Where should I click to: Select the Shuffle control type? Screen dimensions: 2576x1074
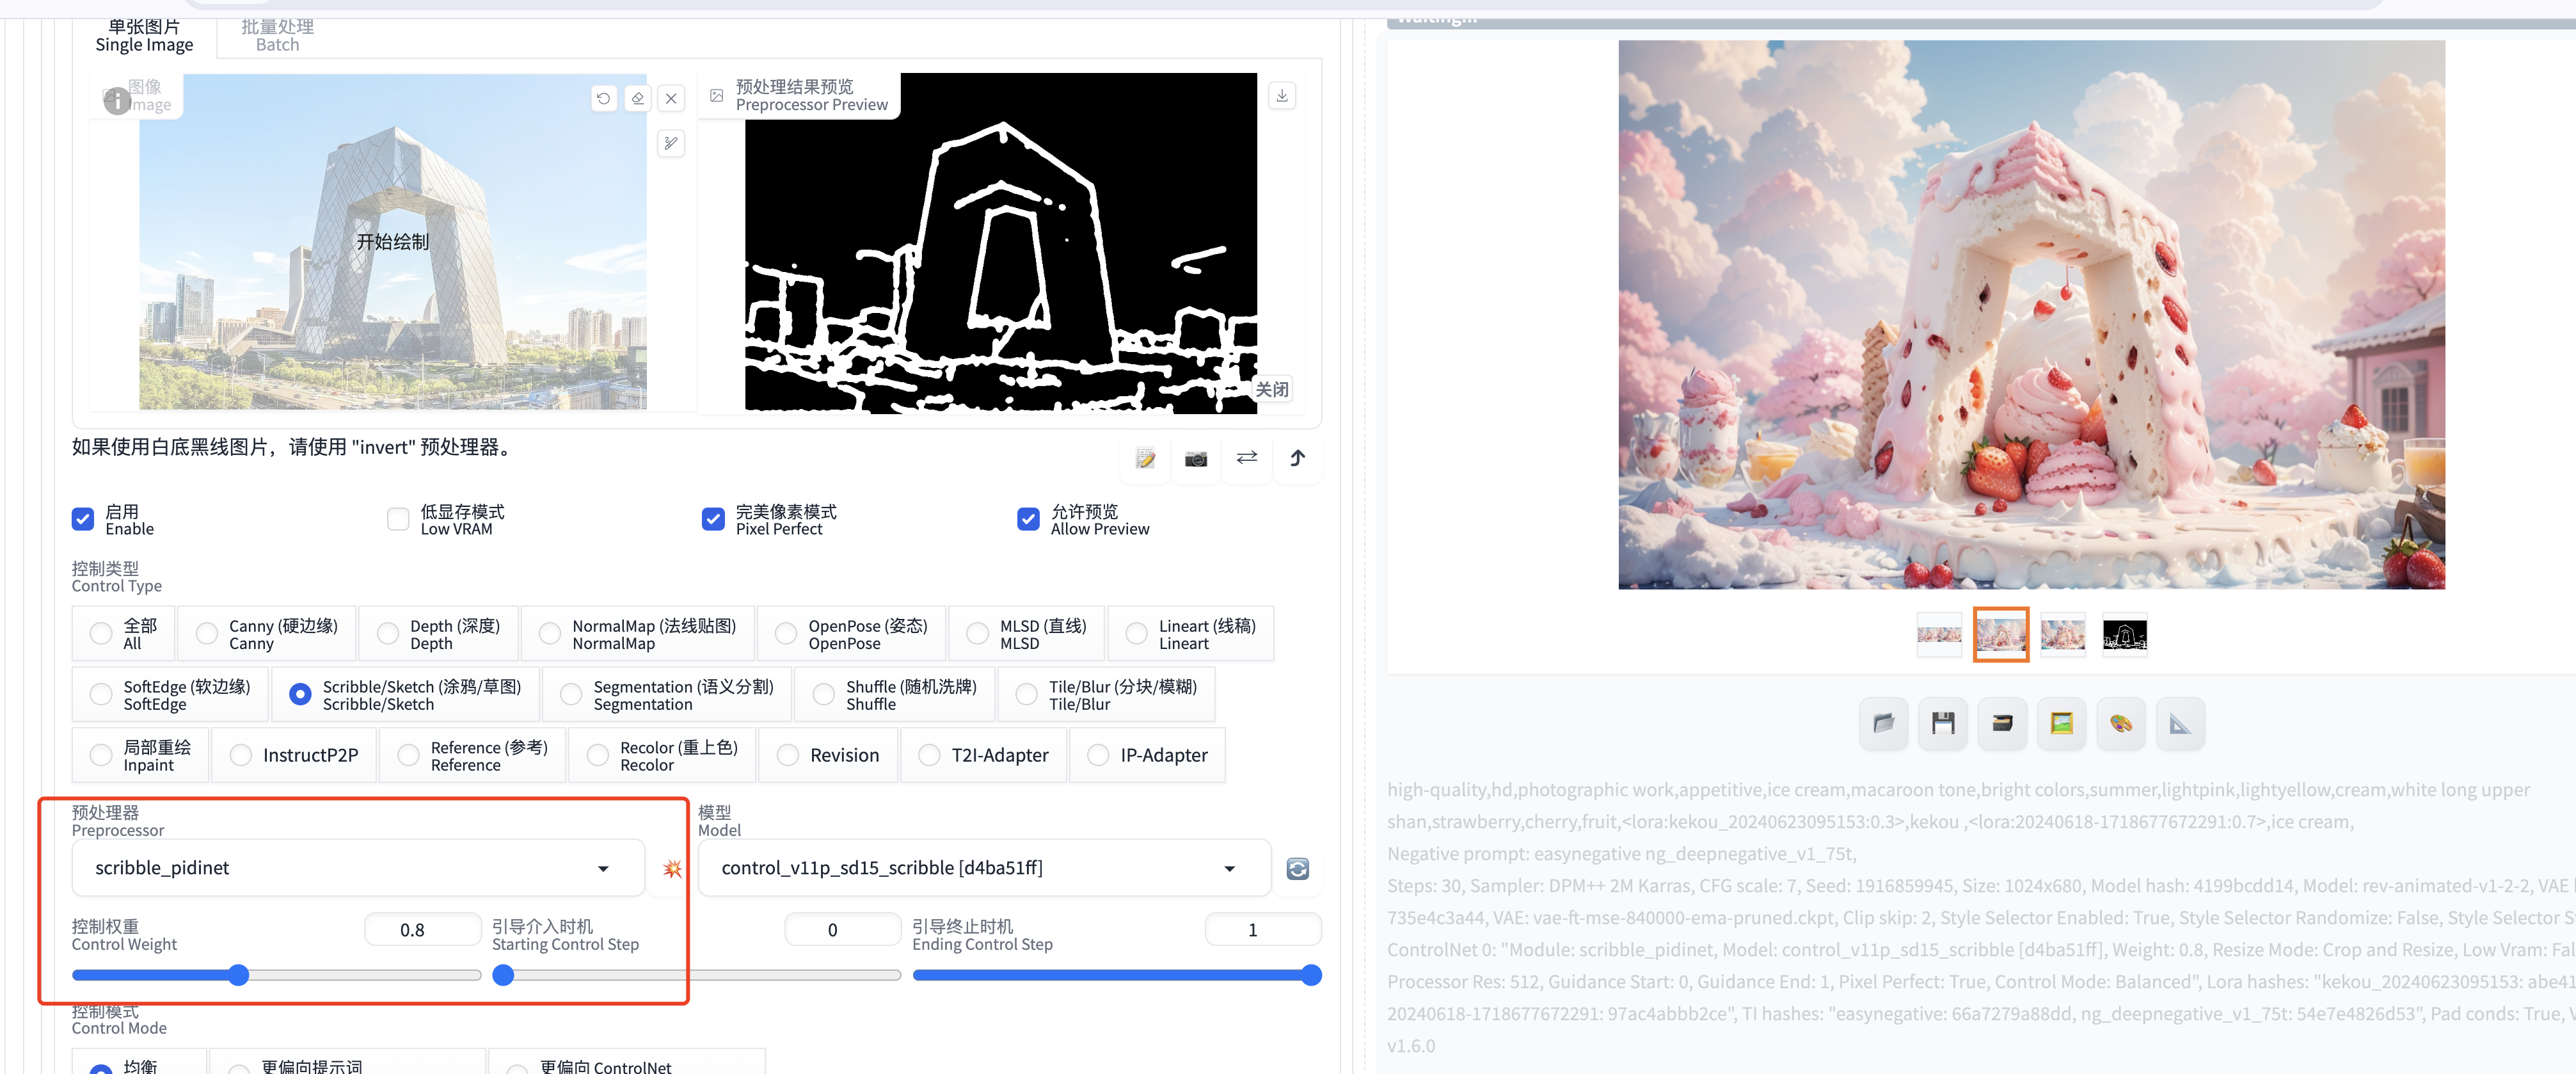click(x=895, y=695)
